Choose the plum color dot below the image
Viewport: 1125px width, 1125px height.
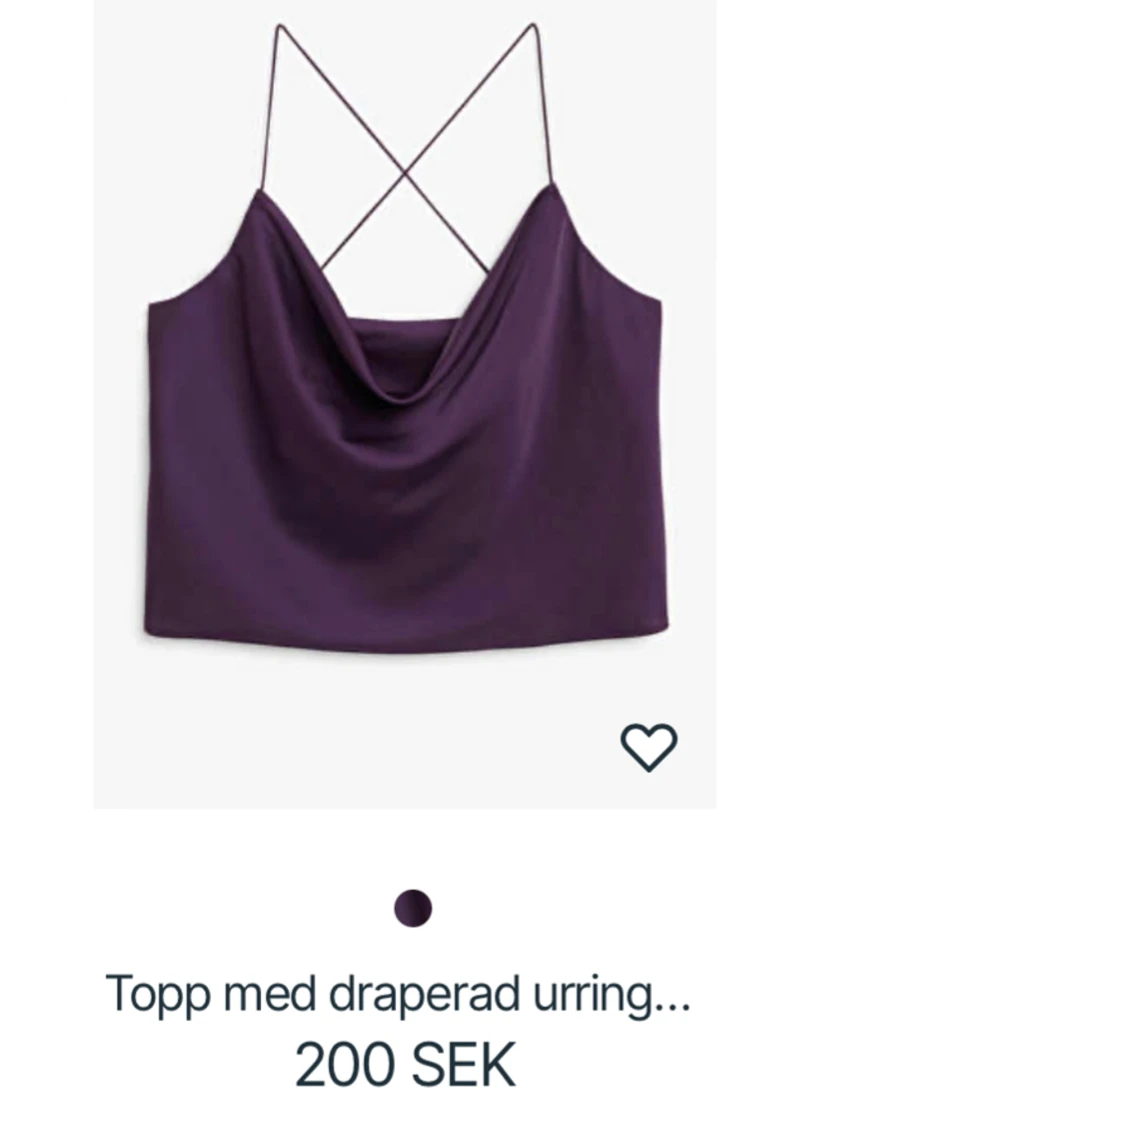click(x=413, y=908)
